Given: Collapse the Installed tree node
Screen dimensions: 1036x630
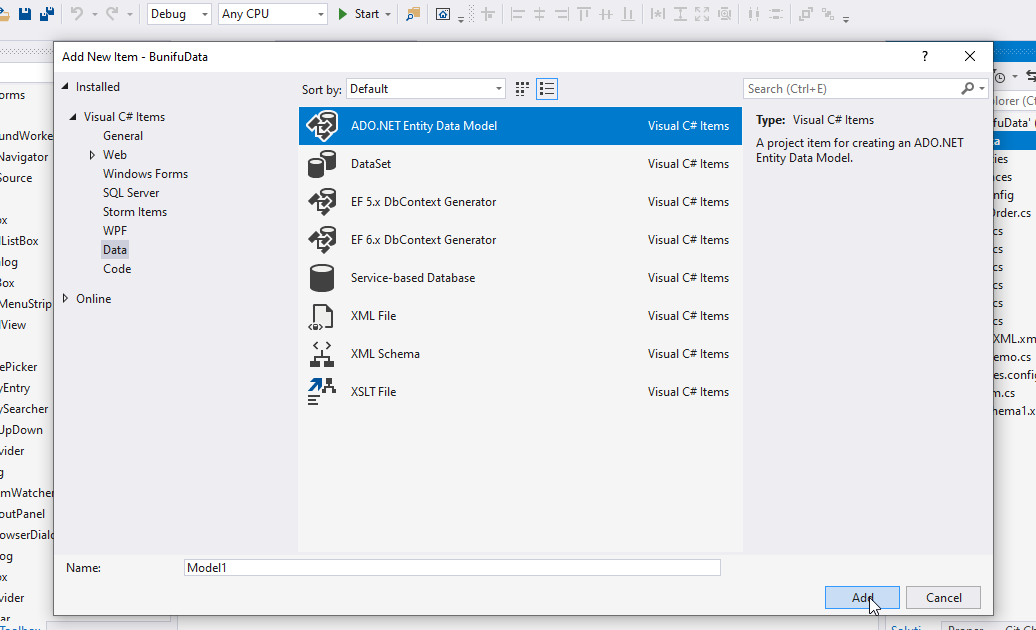Looking at the screenshot, I should click(x=65, y=87).
